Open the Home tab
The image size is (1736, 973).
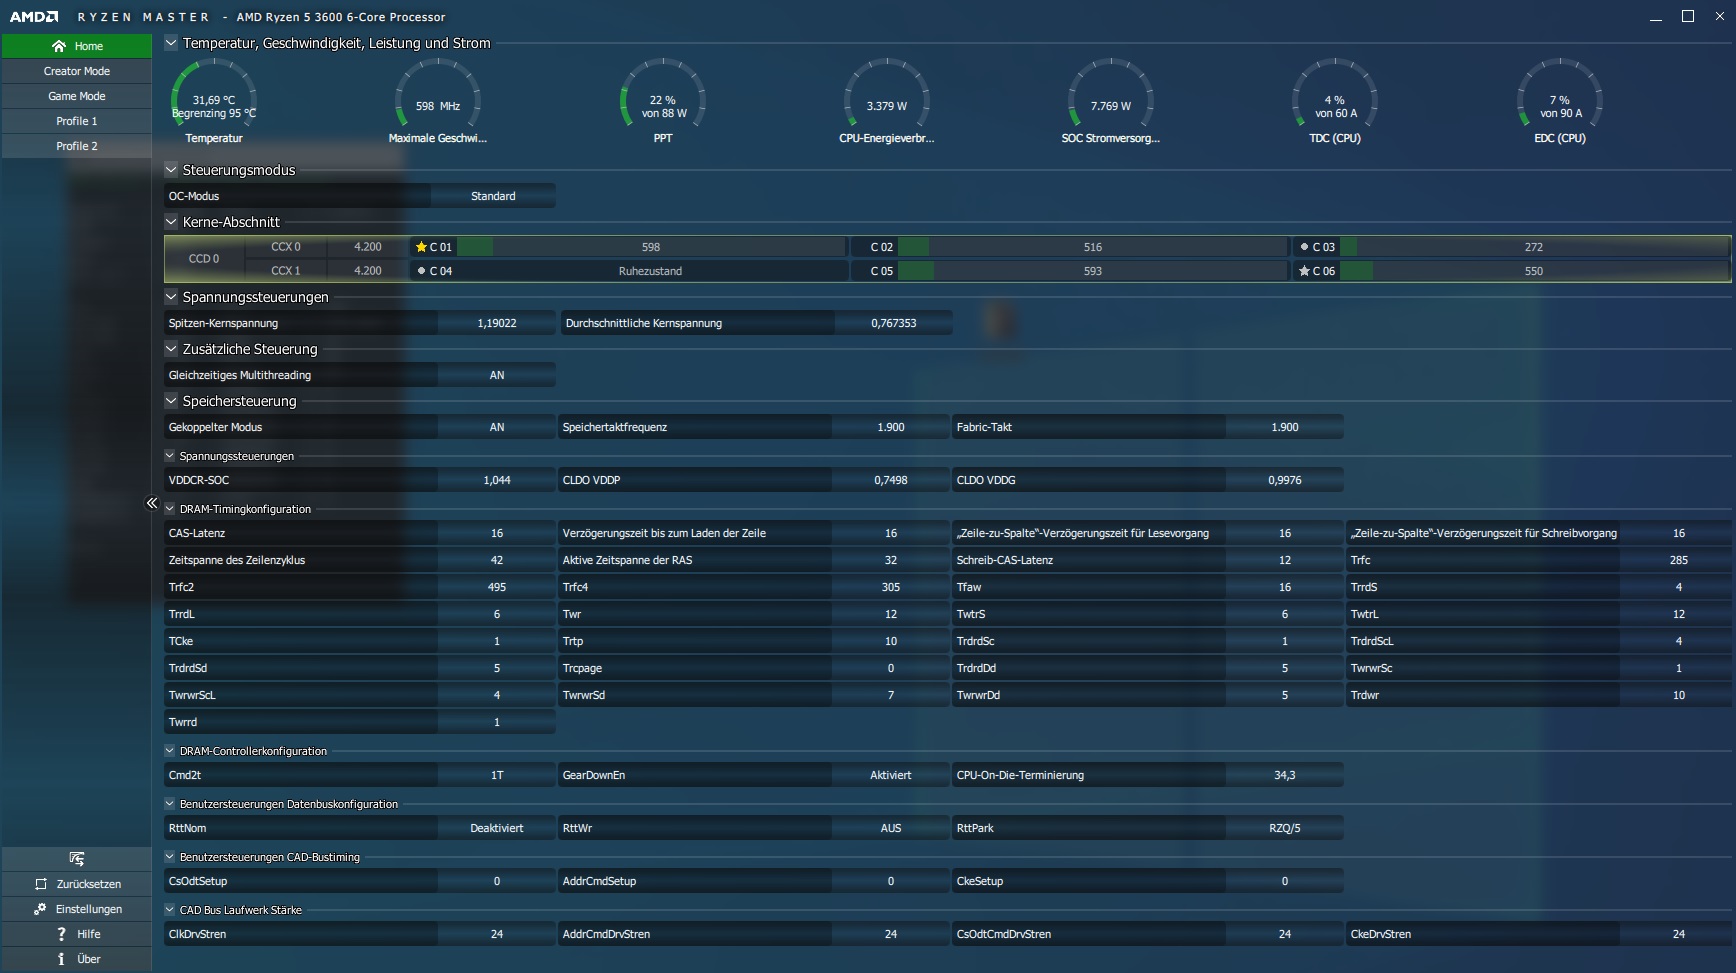coord(77,46)
